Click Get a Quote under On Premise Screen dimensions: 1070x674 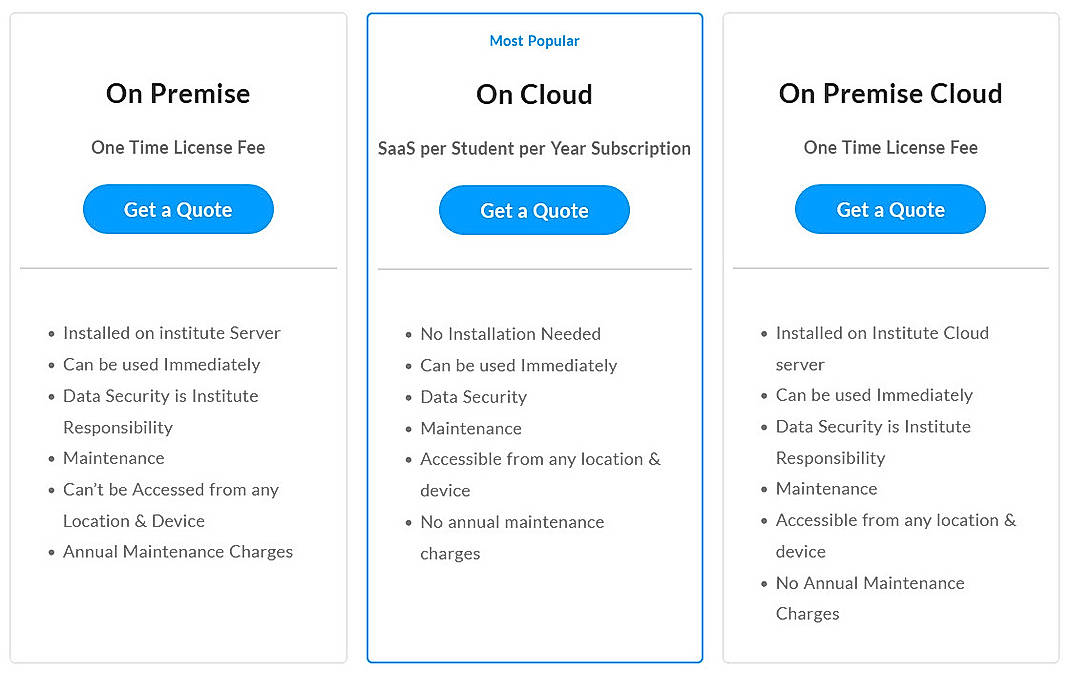[178, 209]
